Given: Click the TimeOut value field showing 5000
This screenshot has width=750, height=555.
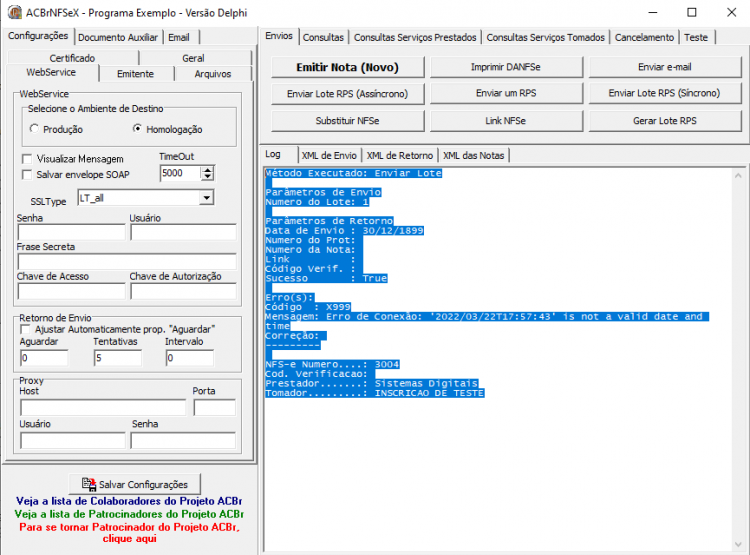Looking at the screenshot, I should tap(180, 173).
